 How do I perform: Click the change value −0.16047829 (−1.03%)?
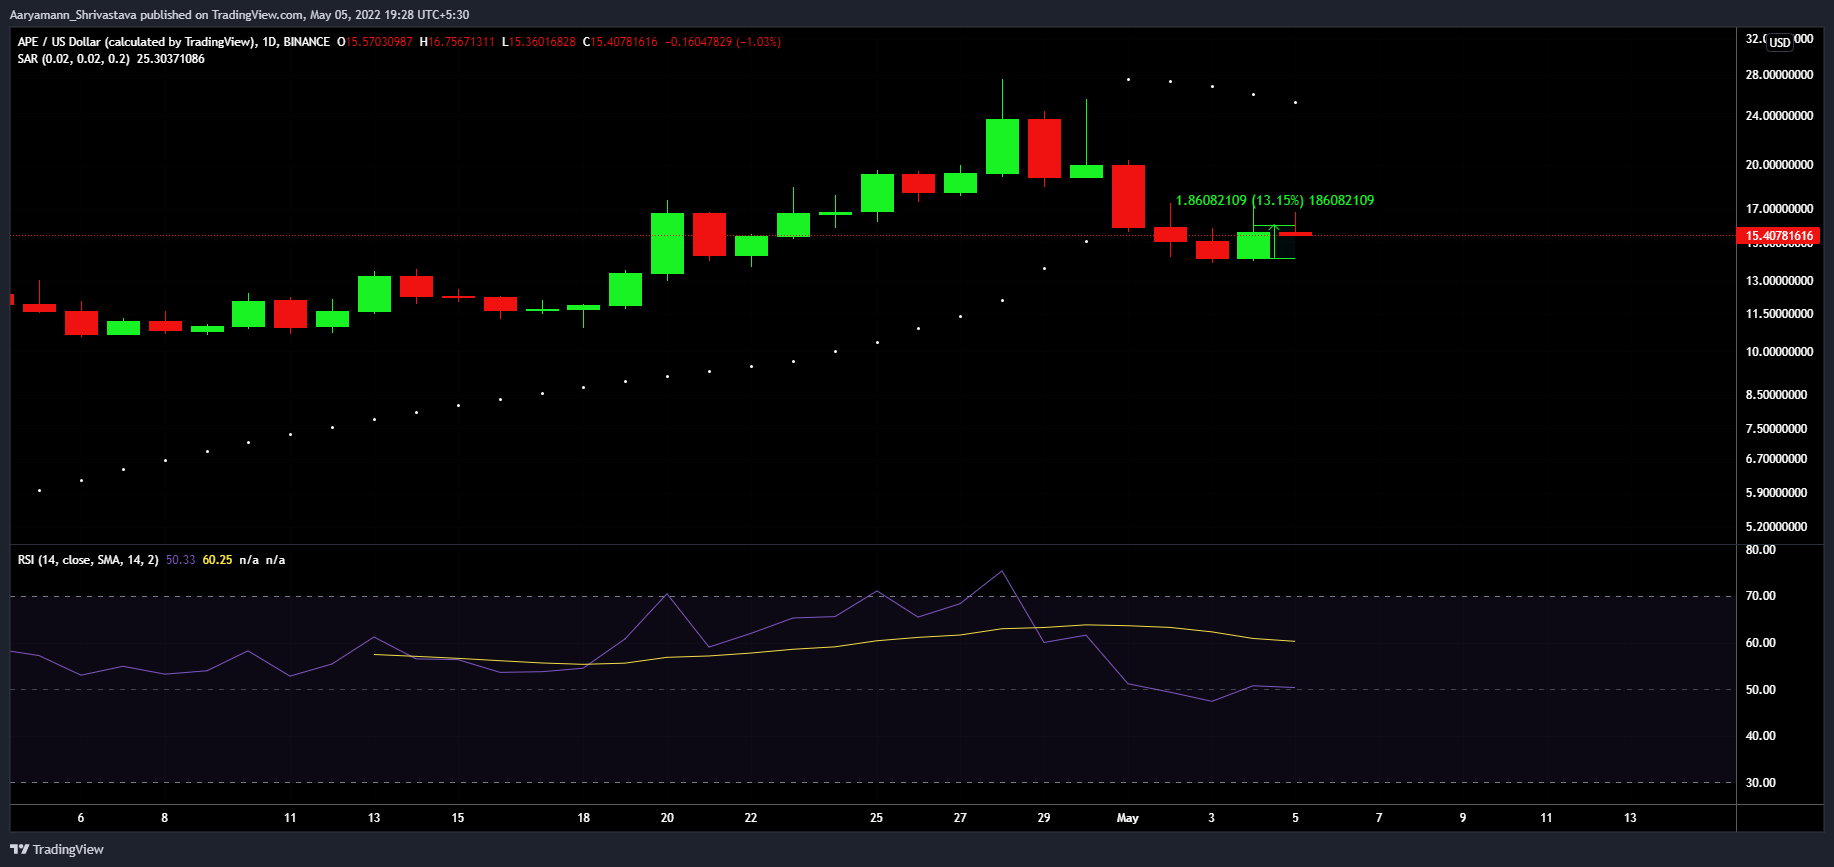(723, 42)
